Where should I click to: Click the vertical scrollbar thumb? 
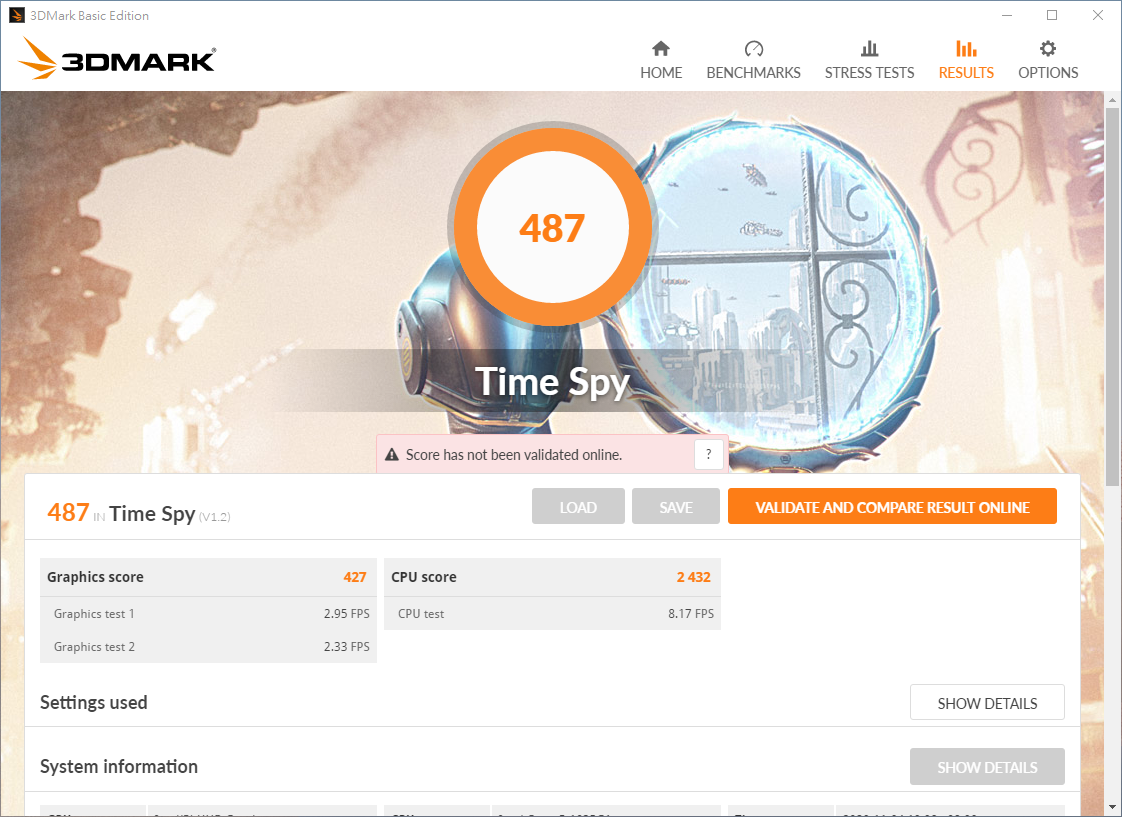coord(1112,300)
